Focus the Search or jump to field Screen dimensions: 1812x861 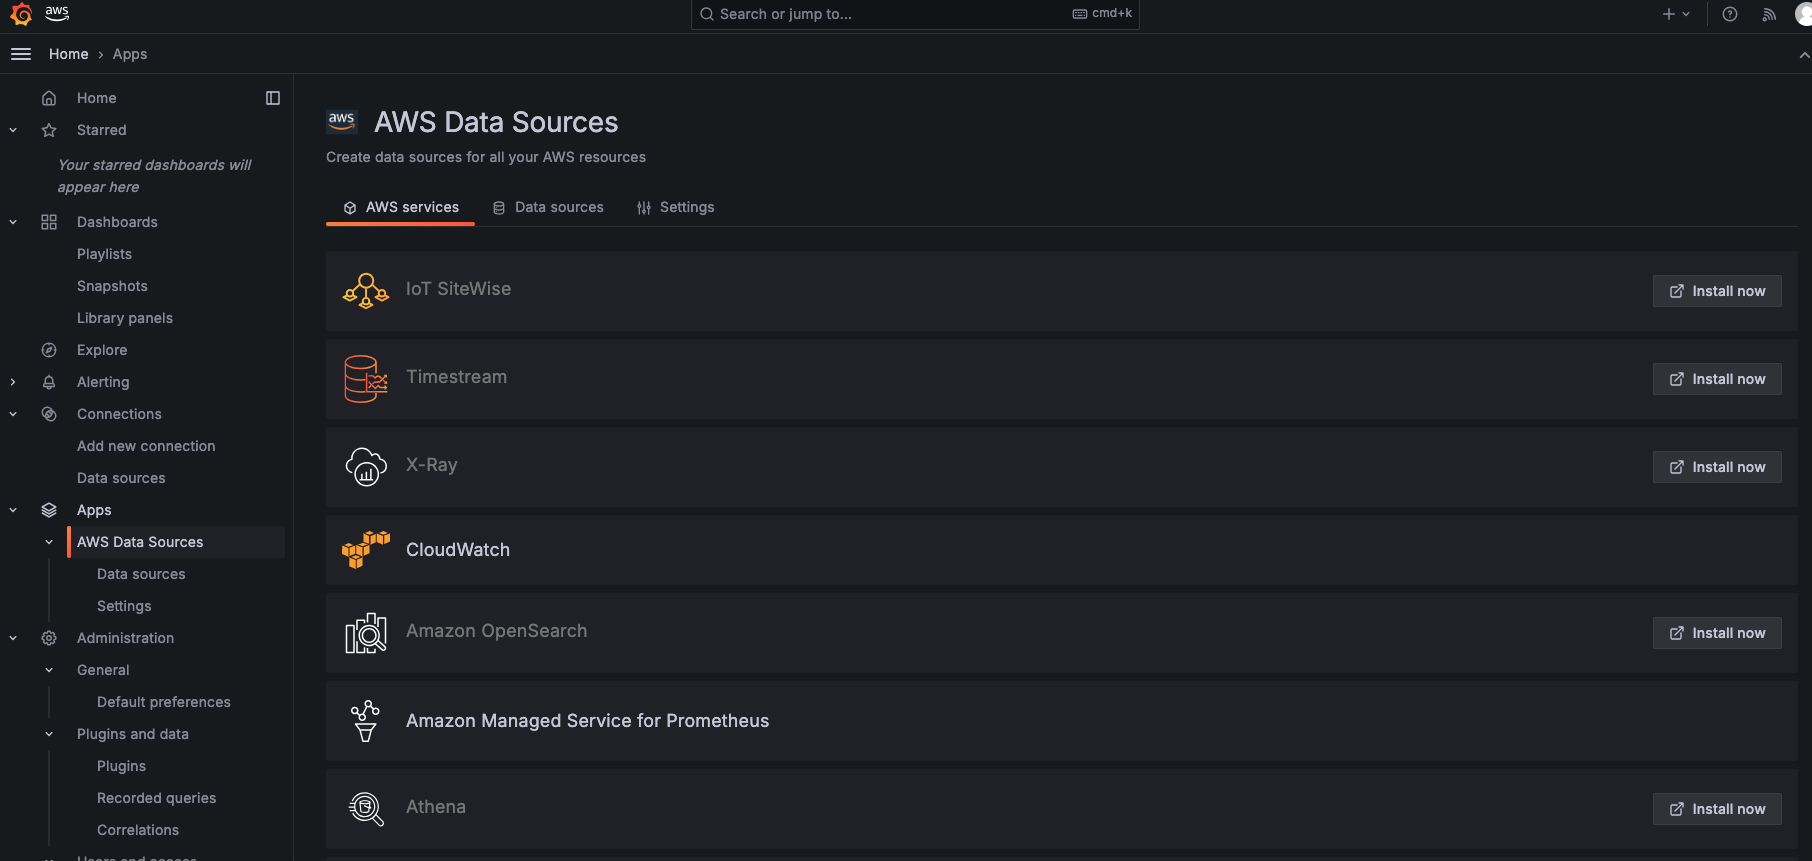click(x=915, y=14)
